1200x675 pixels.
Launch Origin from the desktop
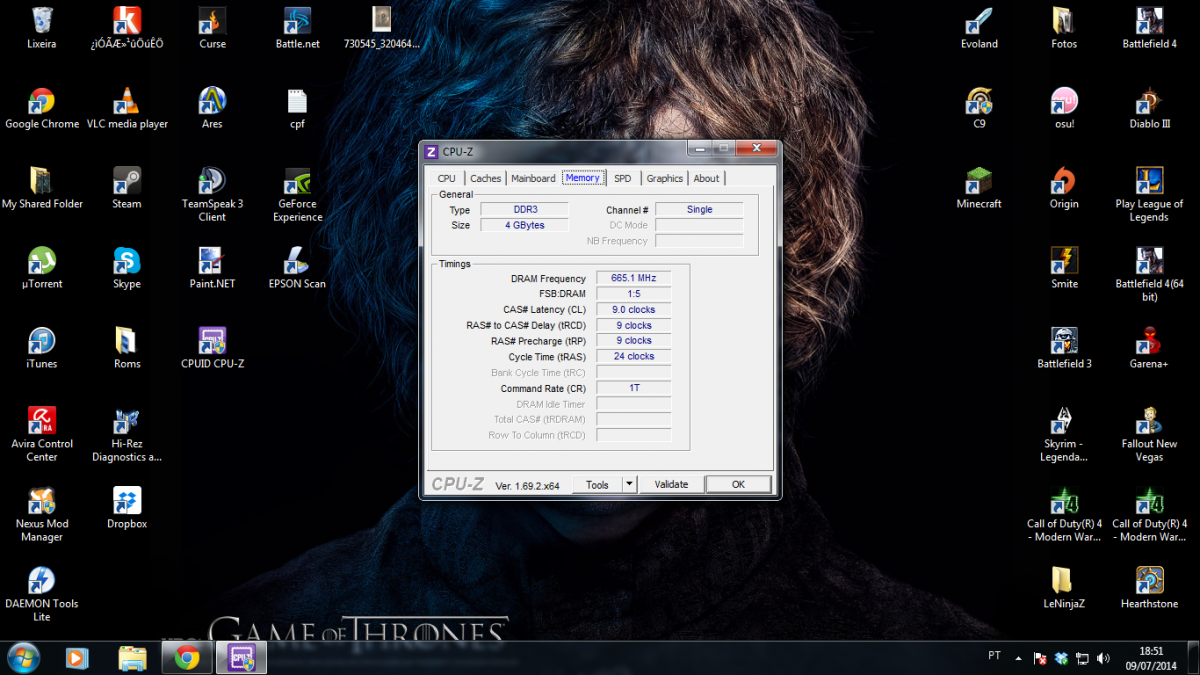(x=1064, y=188)
